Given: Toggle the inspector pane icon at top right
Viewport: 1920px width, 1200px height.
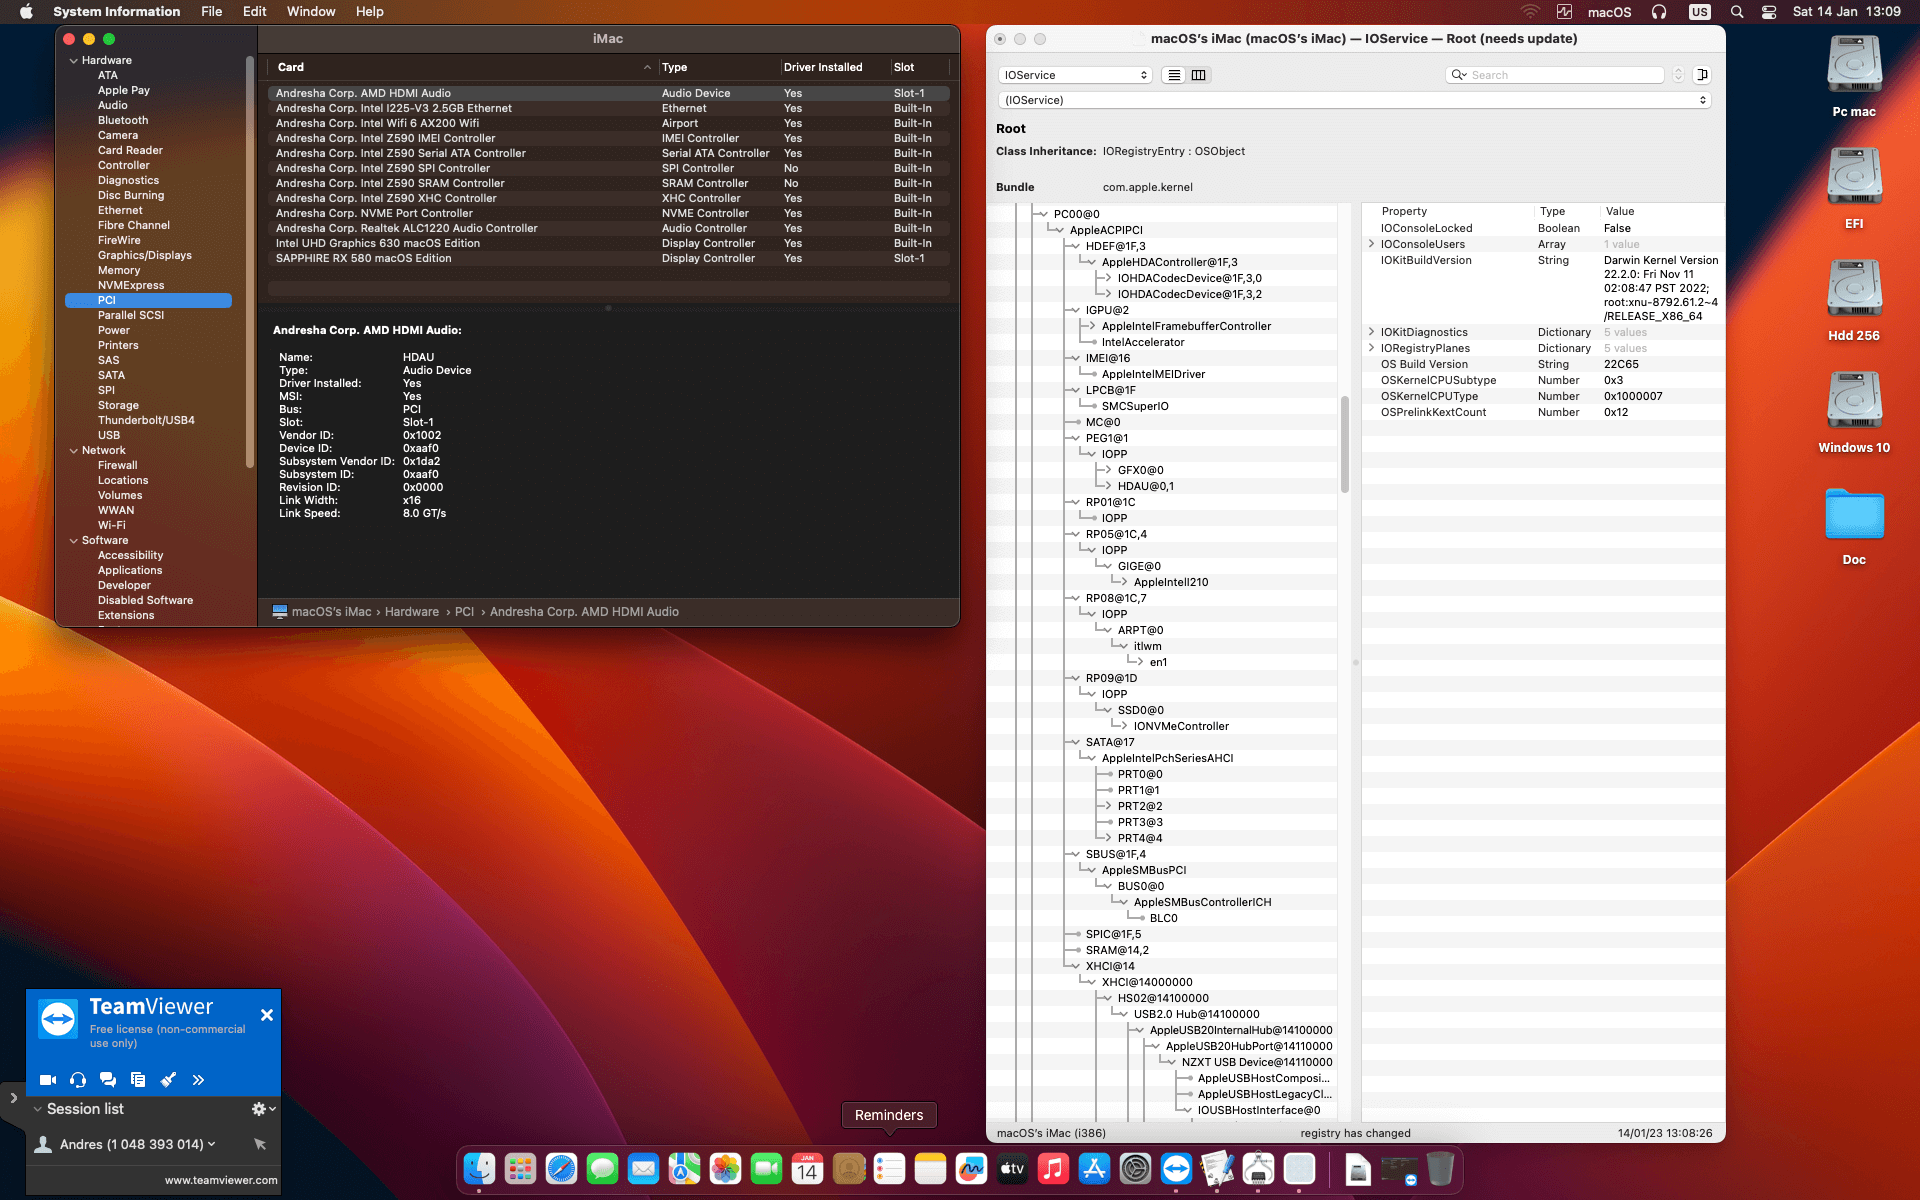Looking at the screenshot, I should click(1703, 75).
